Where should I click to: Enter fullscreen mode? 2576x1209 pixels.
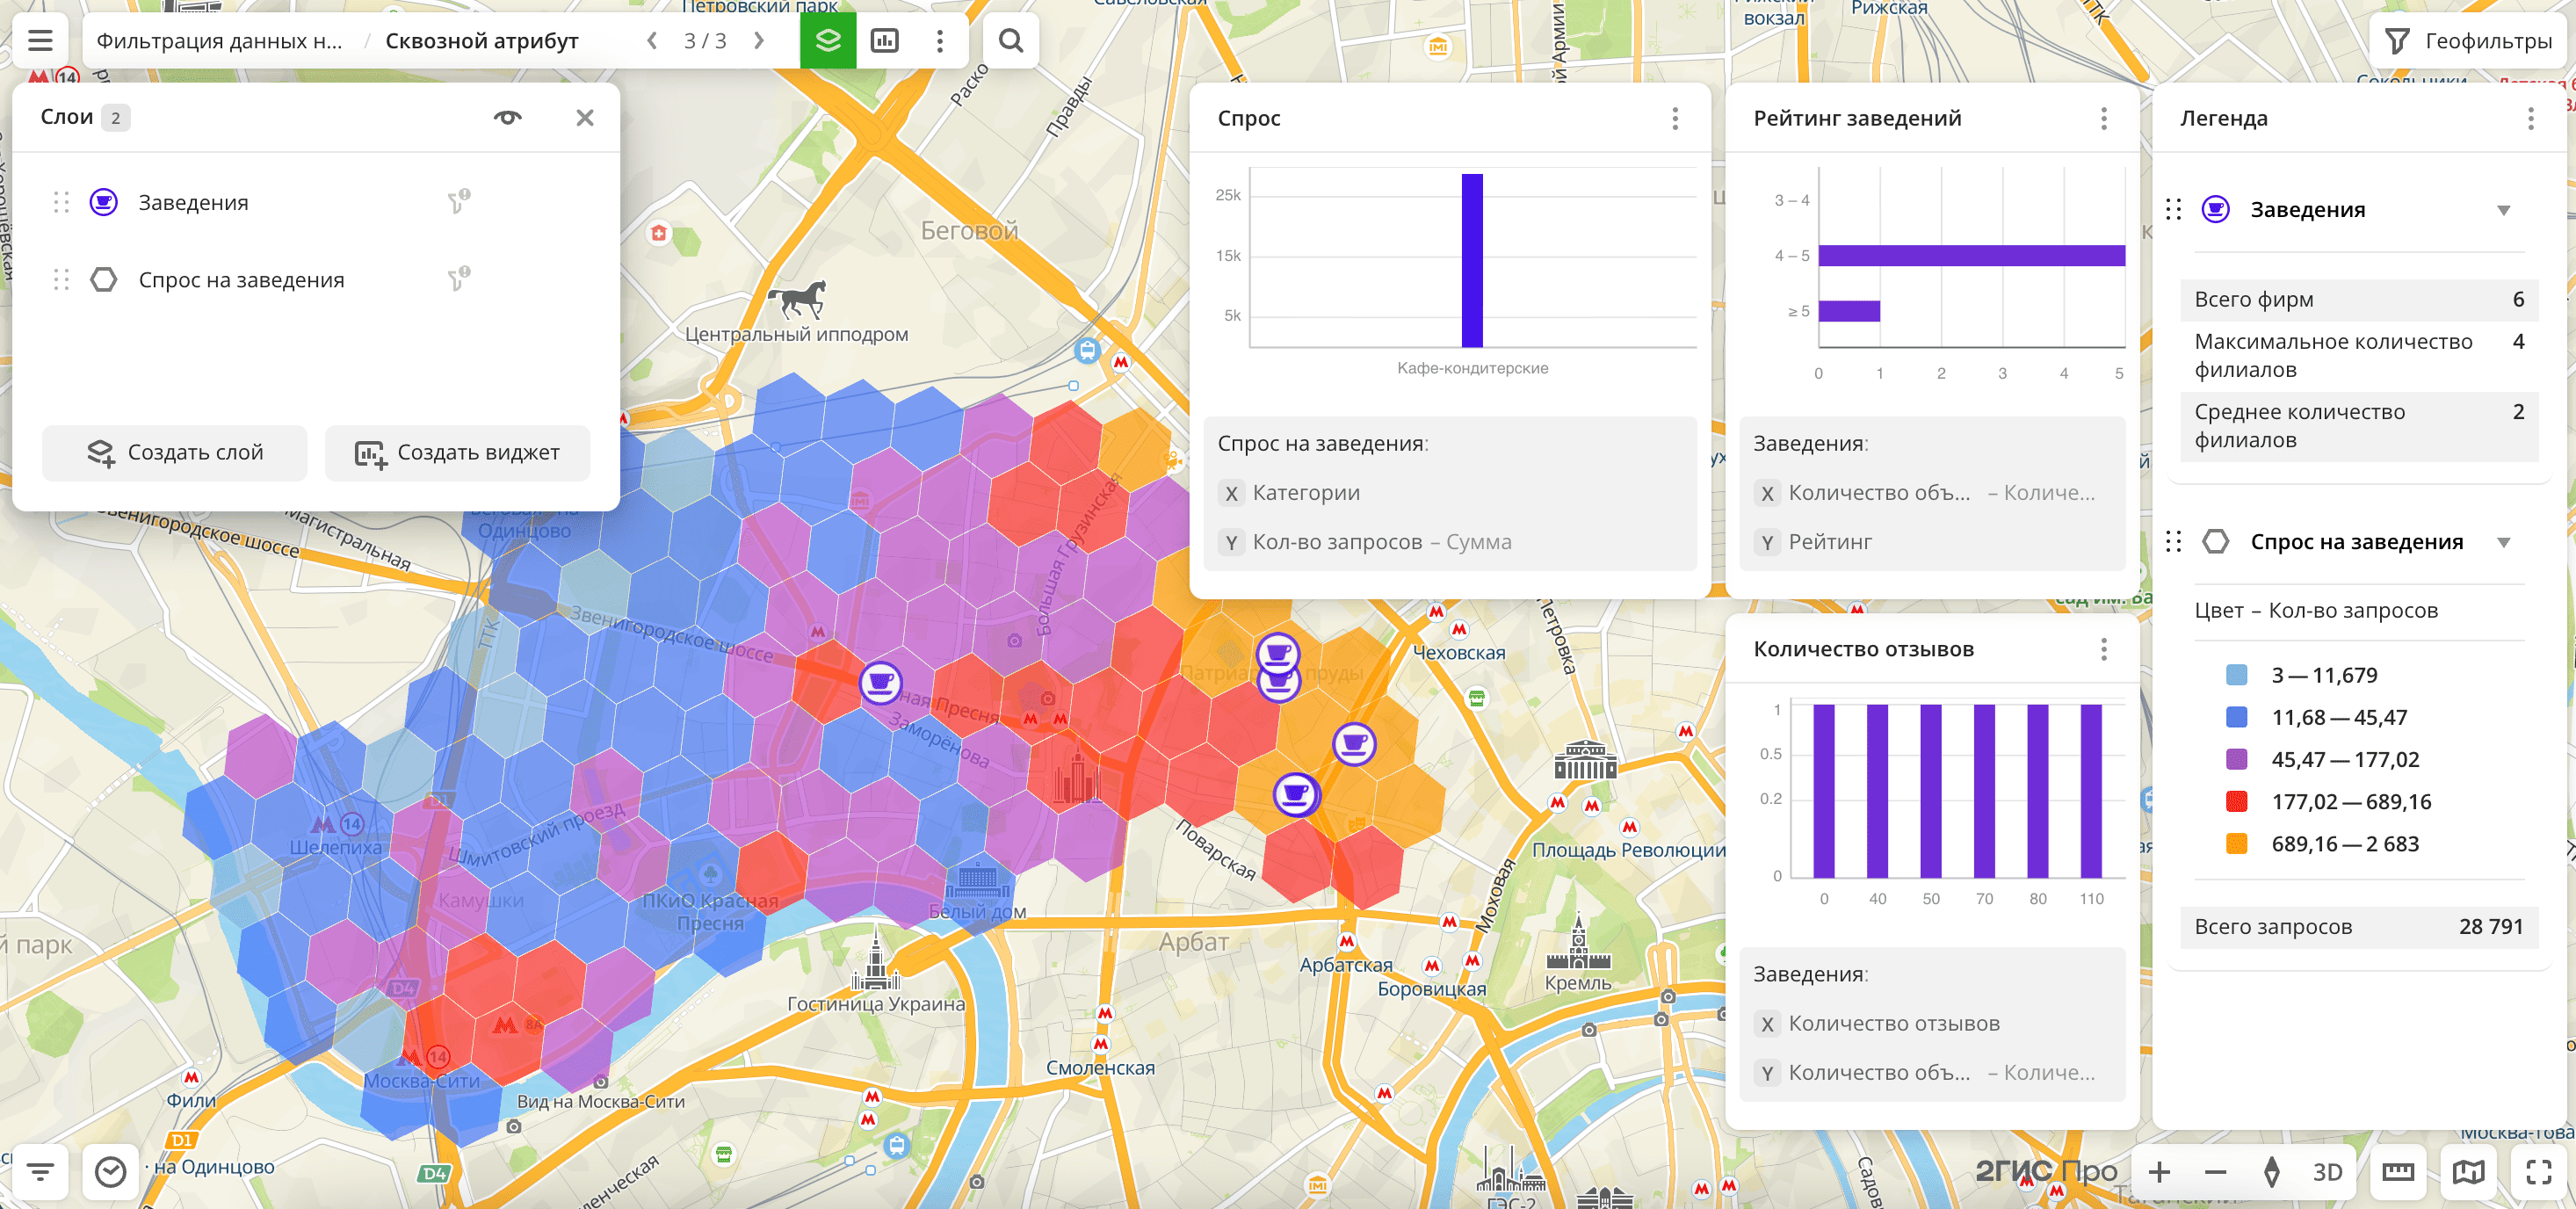[2538, 1171]
